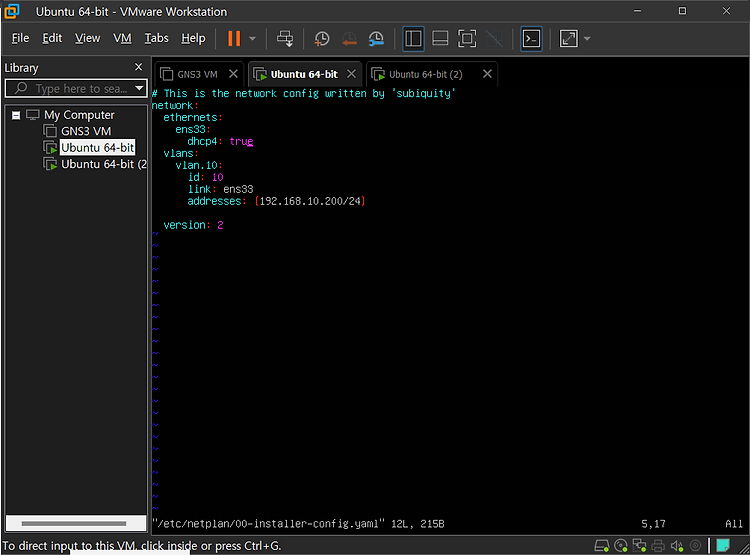
Task: Click the subiquity comment line
Action: pyautogui.click(x=304, y=93)
